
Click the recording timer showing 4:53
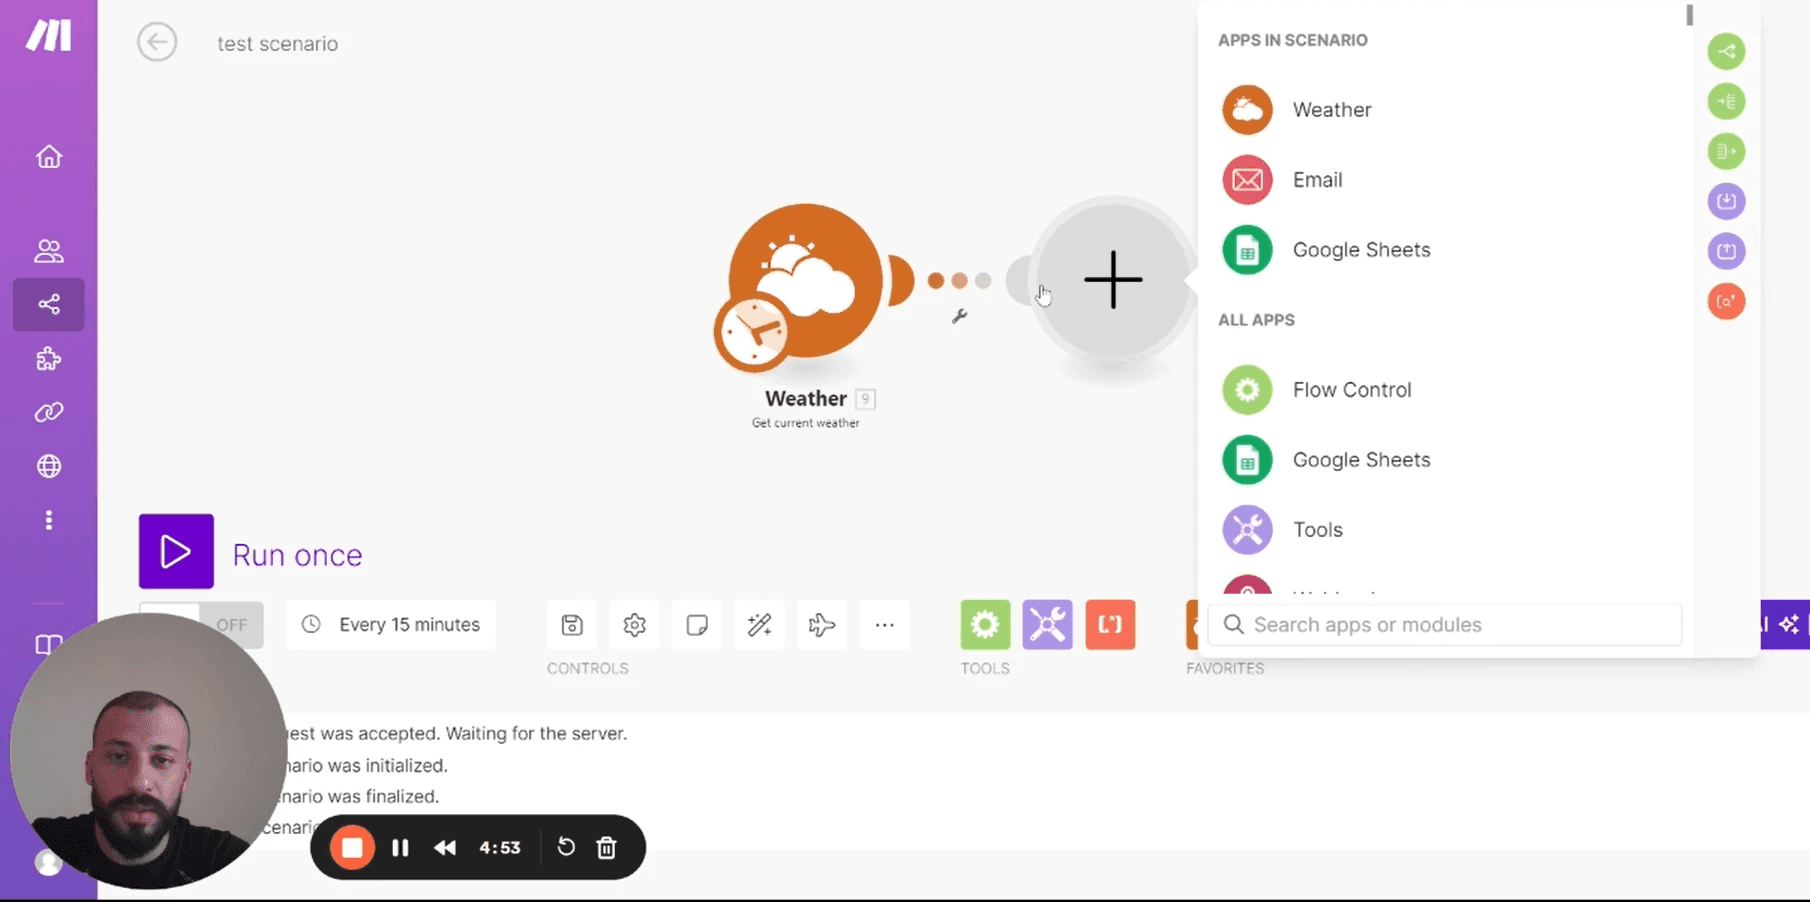tap(500, 848)
